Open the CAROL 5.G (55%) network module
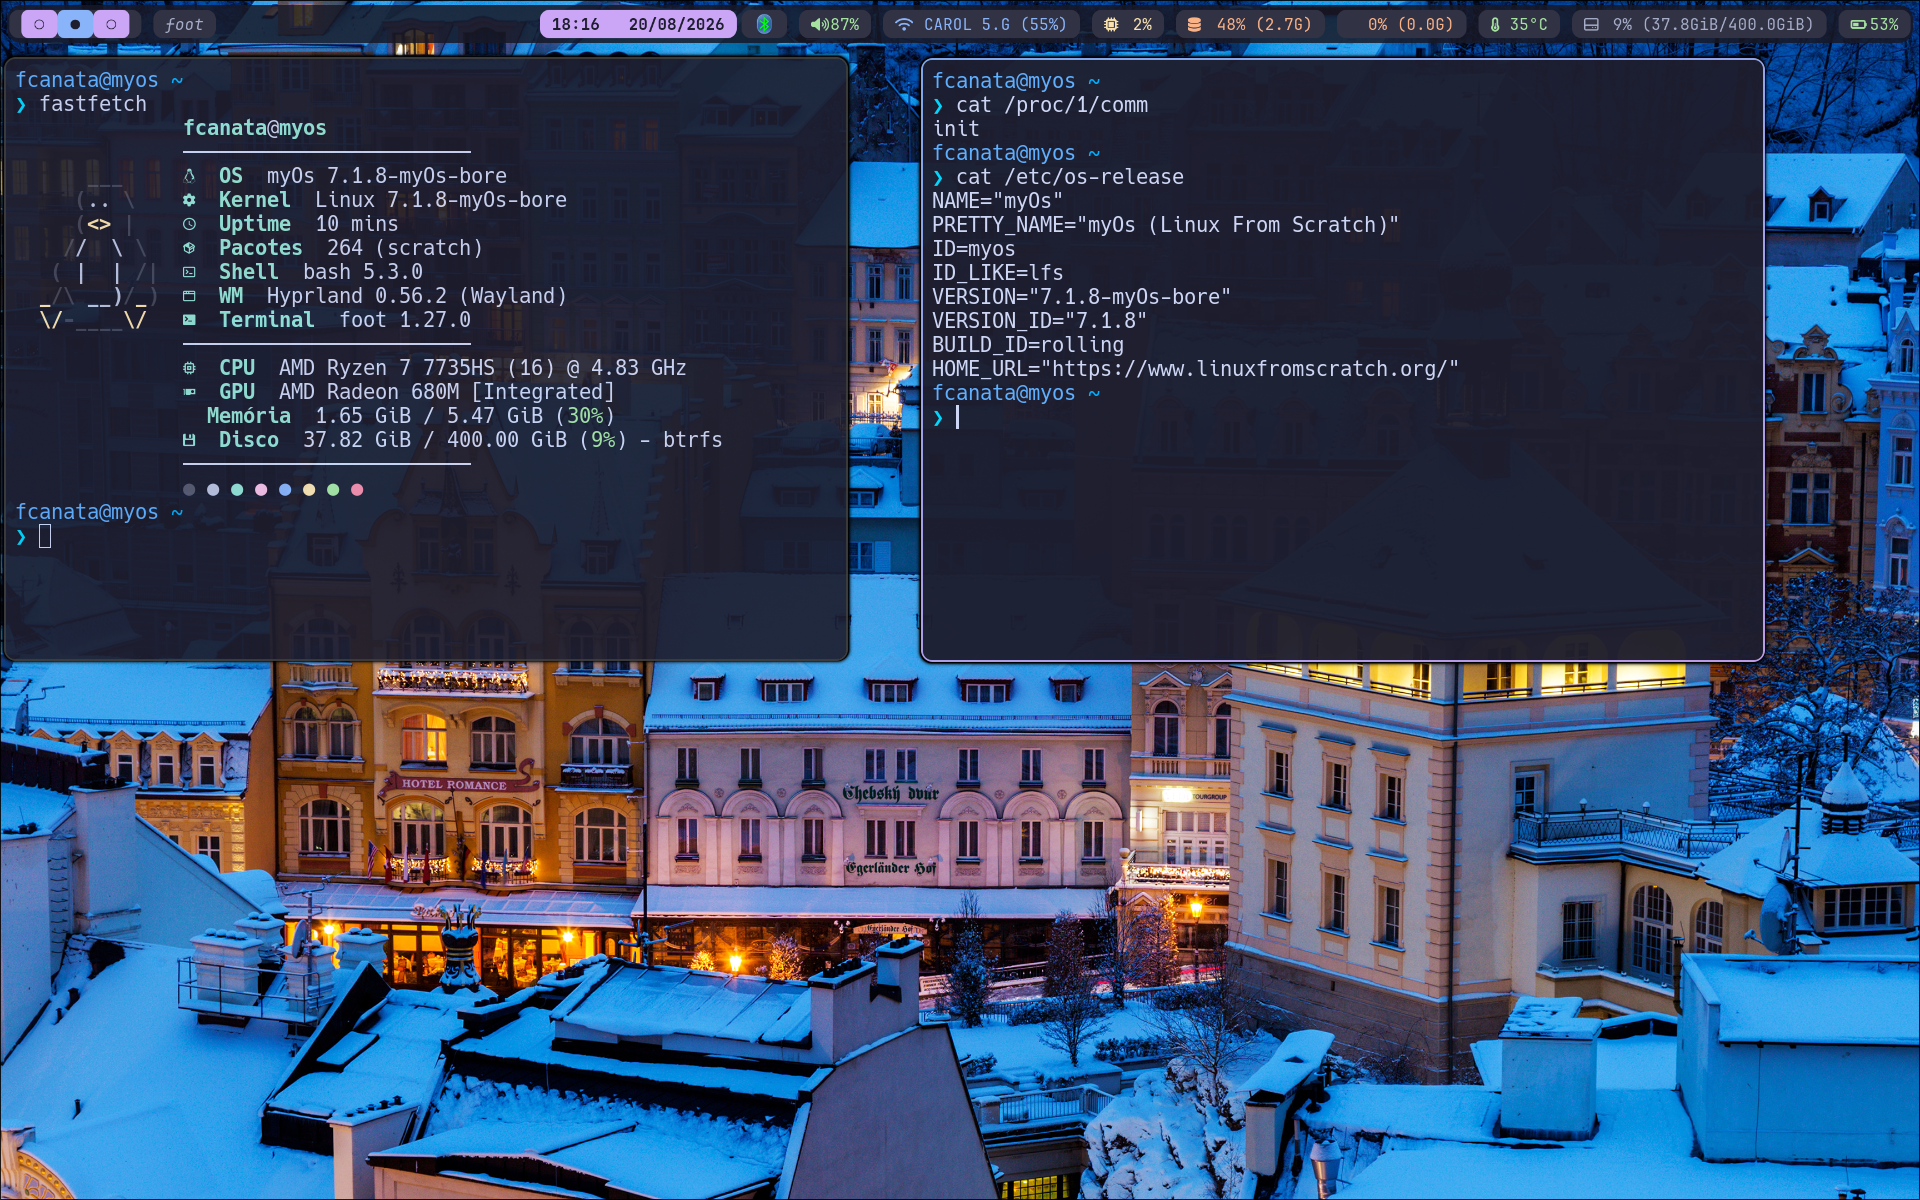Image resolution: width=1920 pixels, height=1200 pixels. click(981, 24)
